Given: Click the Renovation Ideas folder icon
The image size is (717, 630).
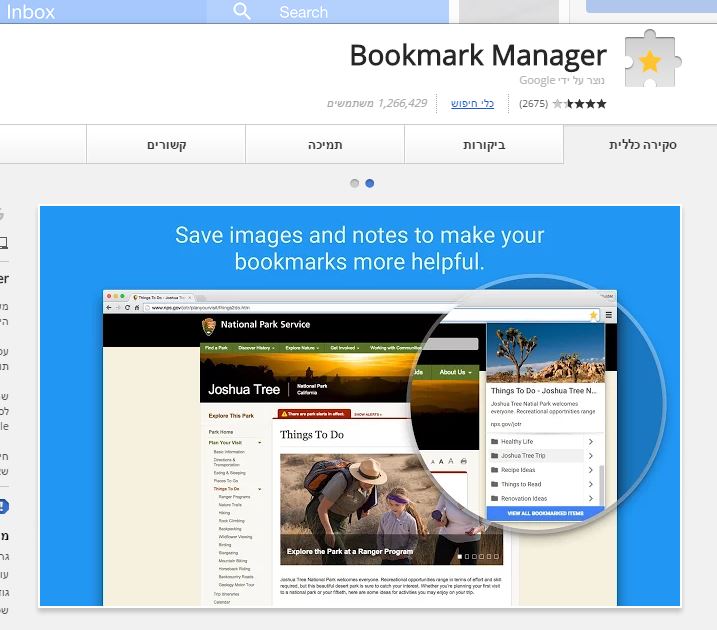Looking at the screenshot, I should 494,498.
